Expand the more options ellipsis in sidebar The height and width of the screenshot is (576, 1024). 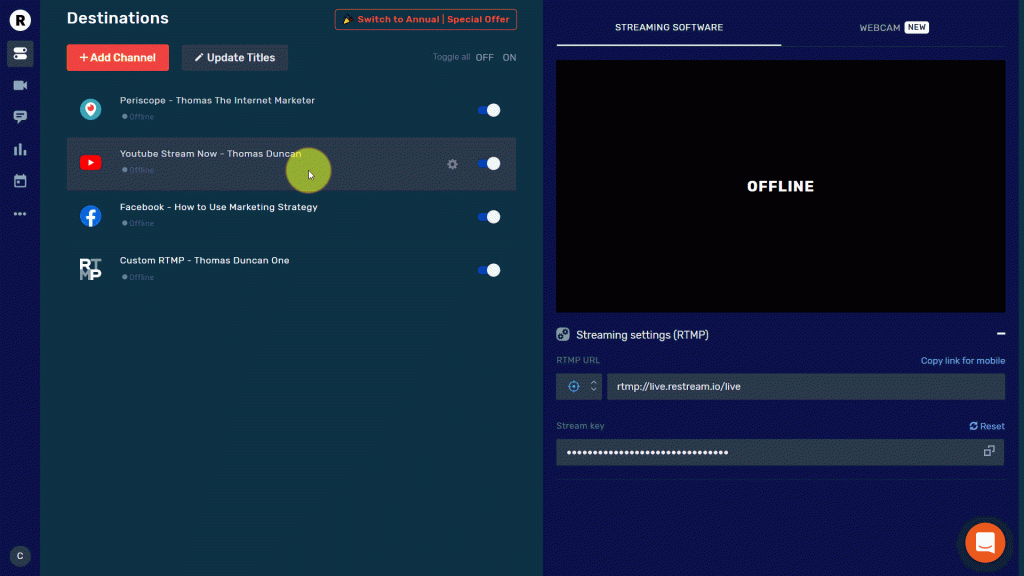(20, 213)
